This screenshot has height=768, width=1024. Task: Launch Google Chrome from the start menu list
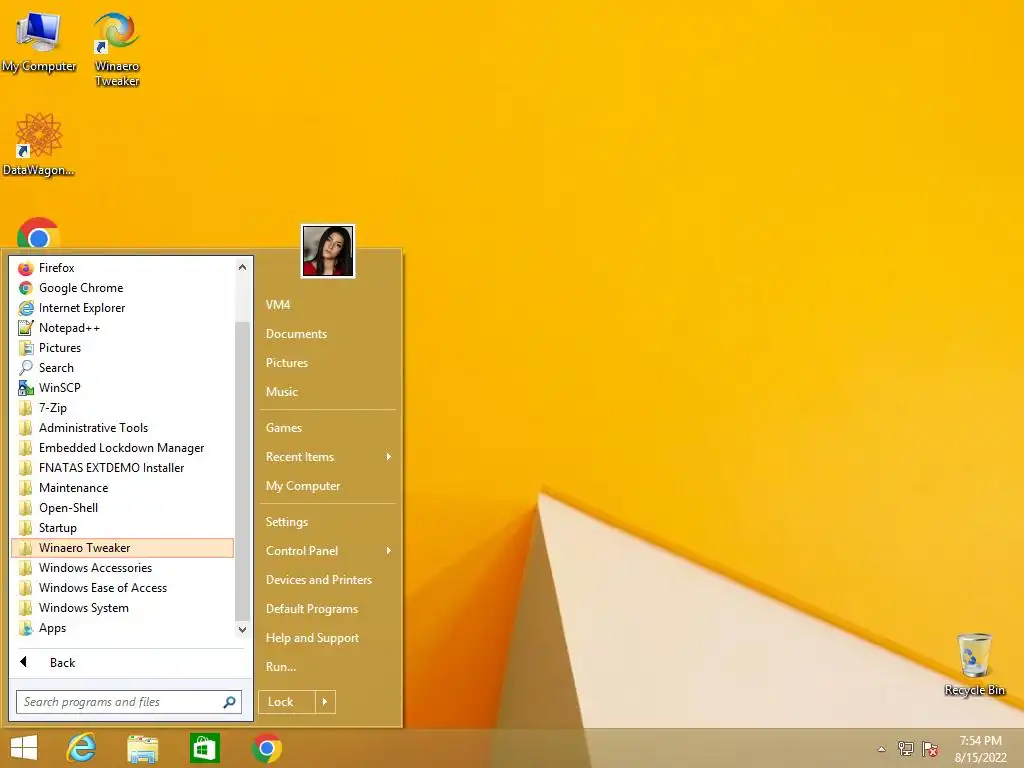pos(123,288)
